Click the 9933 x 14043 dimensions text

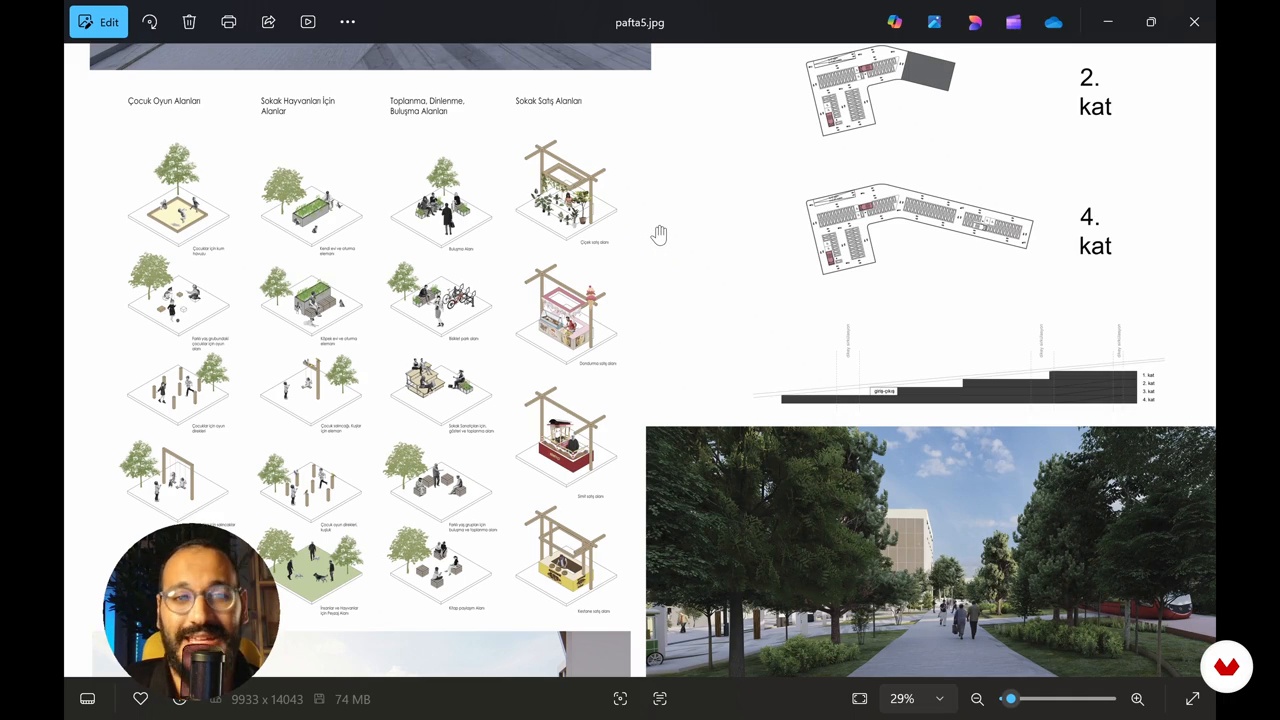[266, 699]
